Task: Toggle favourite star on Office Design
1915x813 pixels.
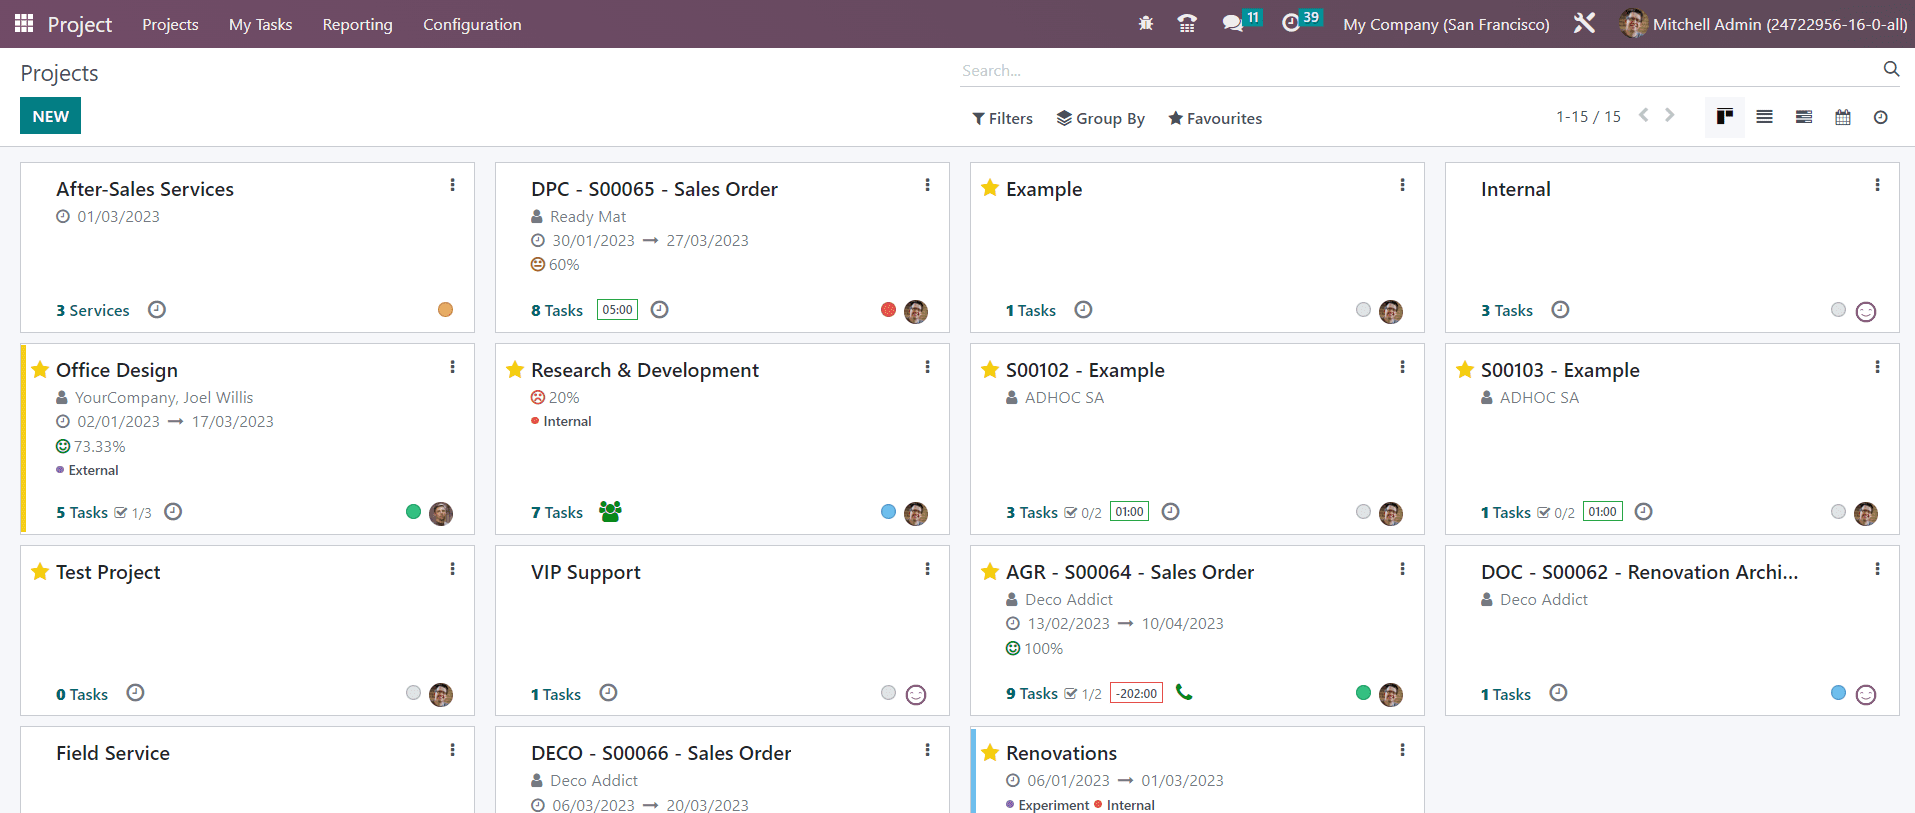Action: (40, 369)
